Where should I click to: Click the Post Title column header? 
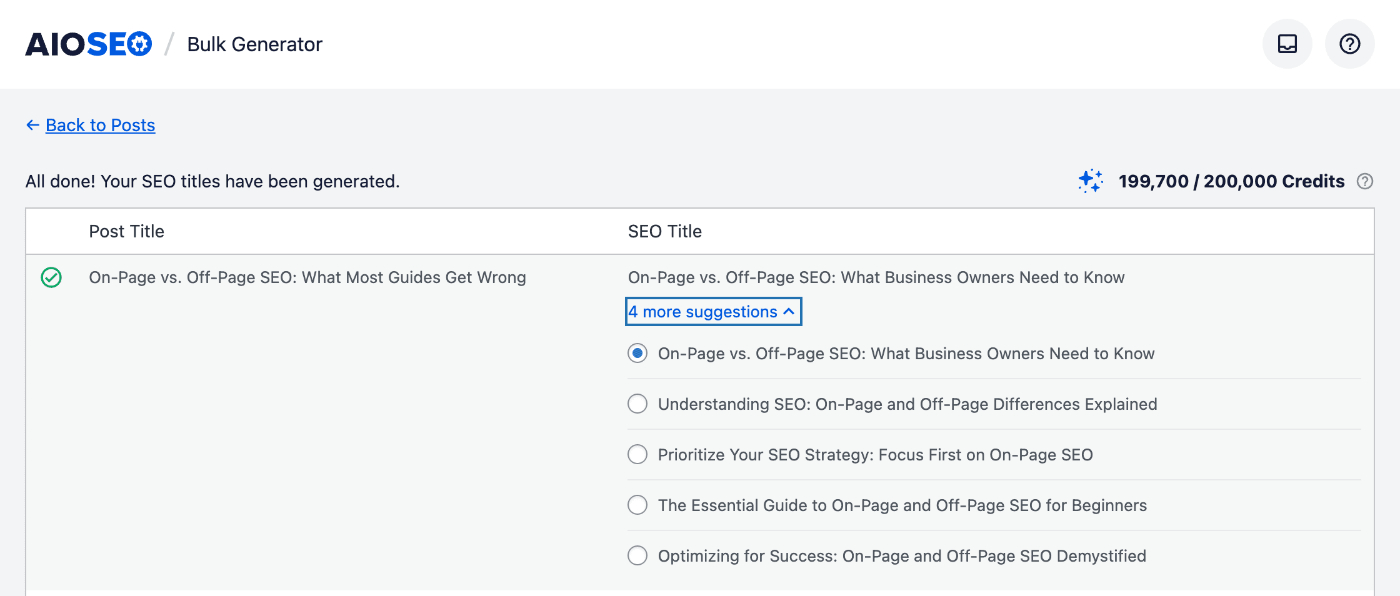[126, 231]
